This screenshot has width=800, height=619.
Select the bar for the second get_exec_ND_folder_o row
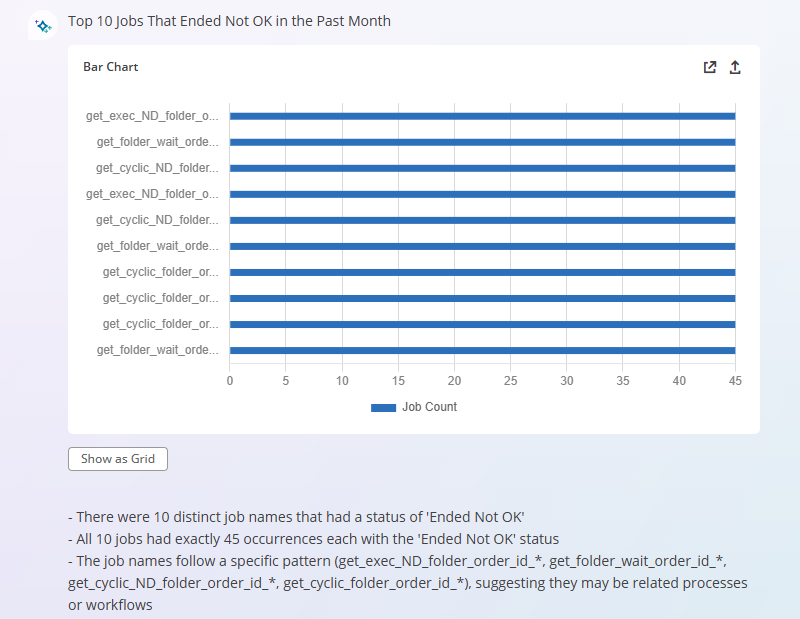click(482, 194)
